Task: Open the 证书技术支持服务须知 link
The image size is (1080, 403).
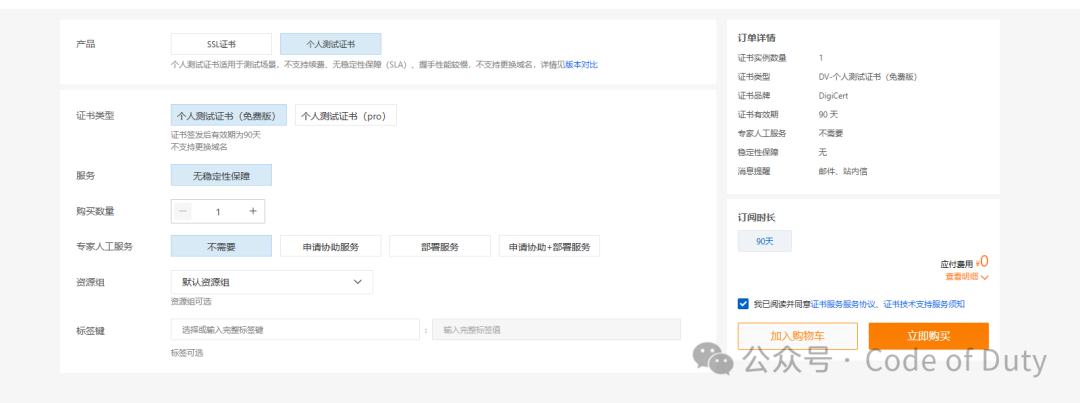Action: tap(924, 303)
